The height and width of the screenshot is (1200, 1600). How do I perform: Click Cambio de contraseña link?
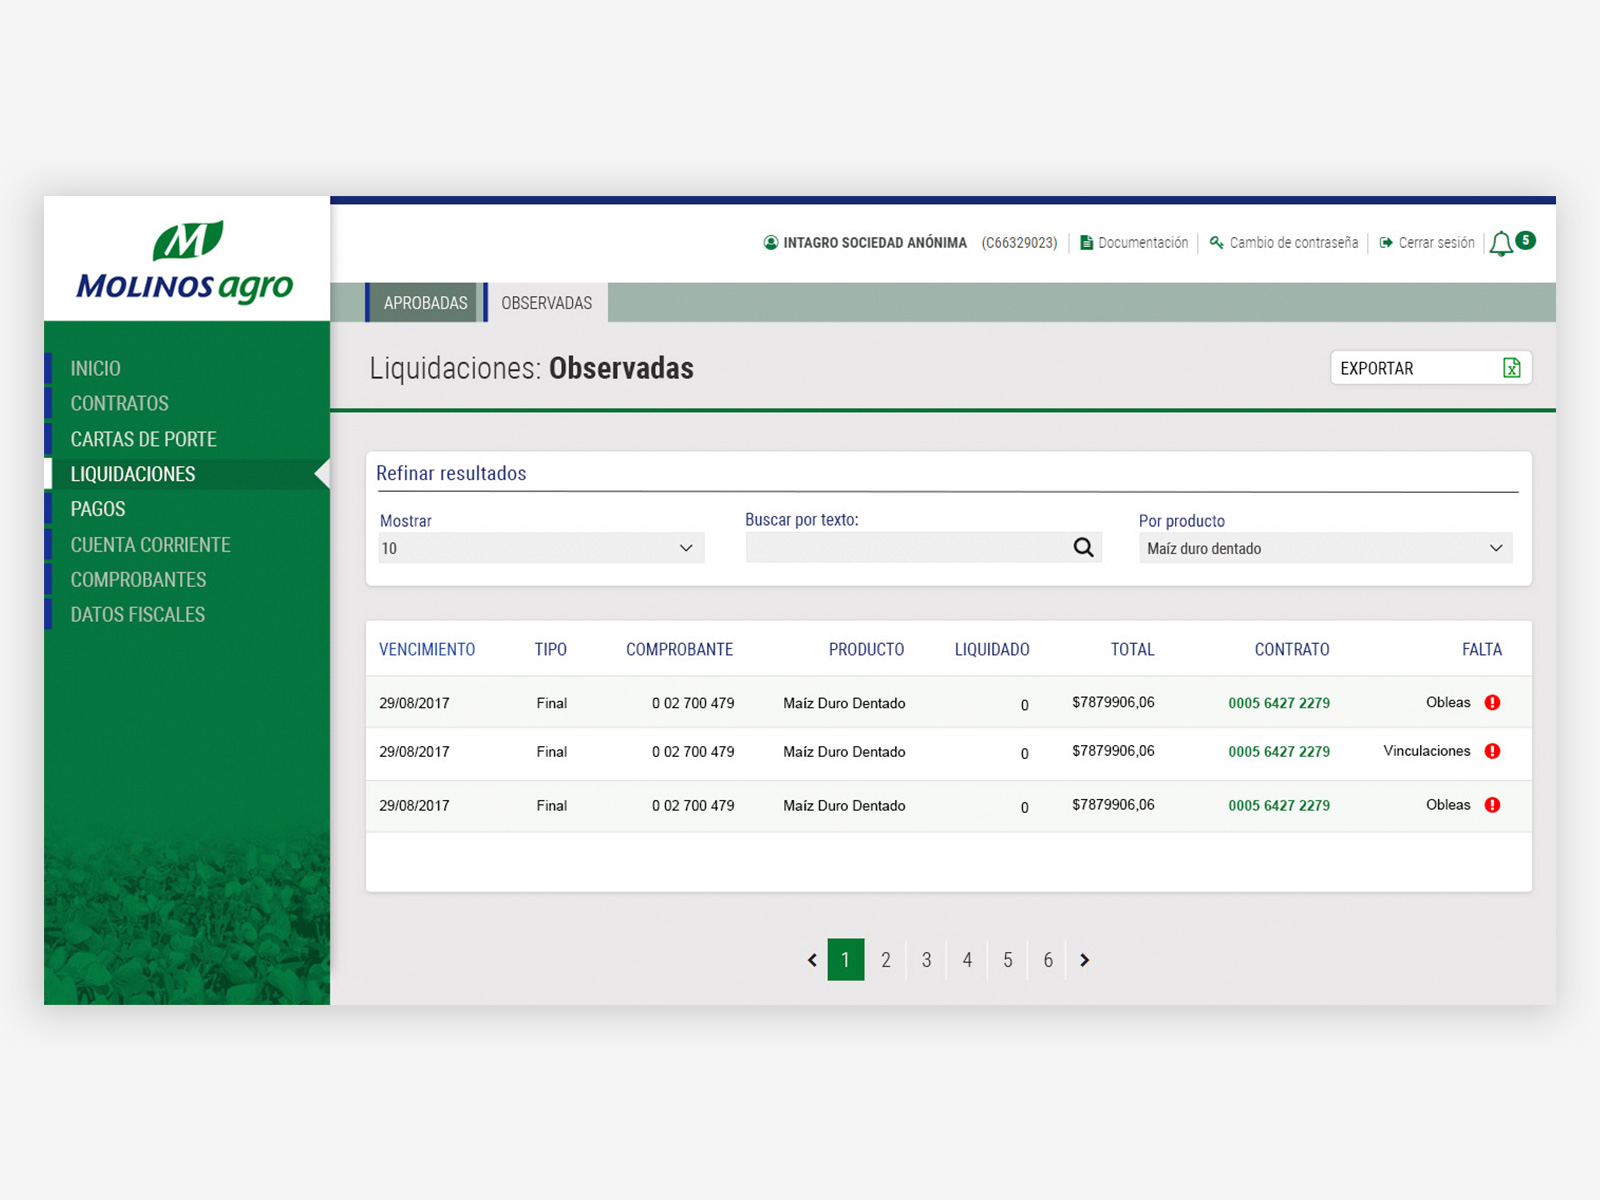1293,243
